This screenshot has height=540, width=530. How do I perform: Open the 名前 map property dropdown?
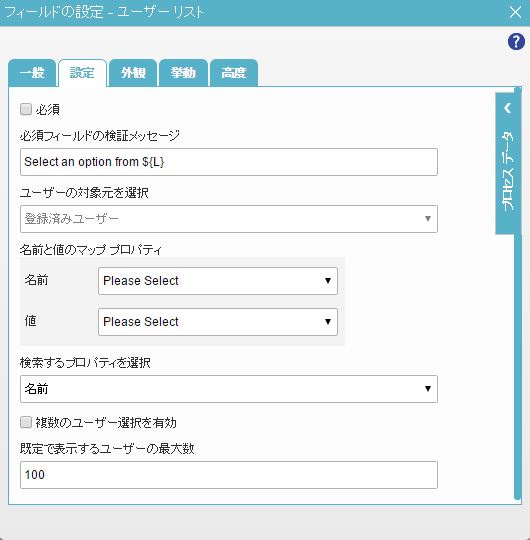218,281
